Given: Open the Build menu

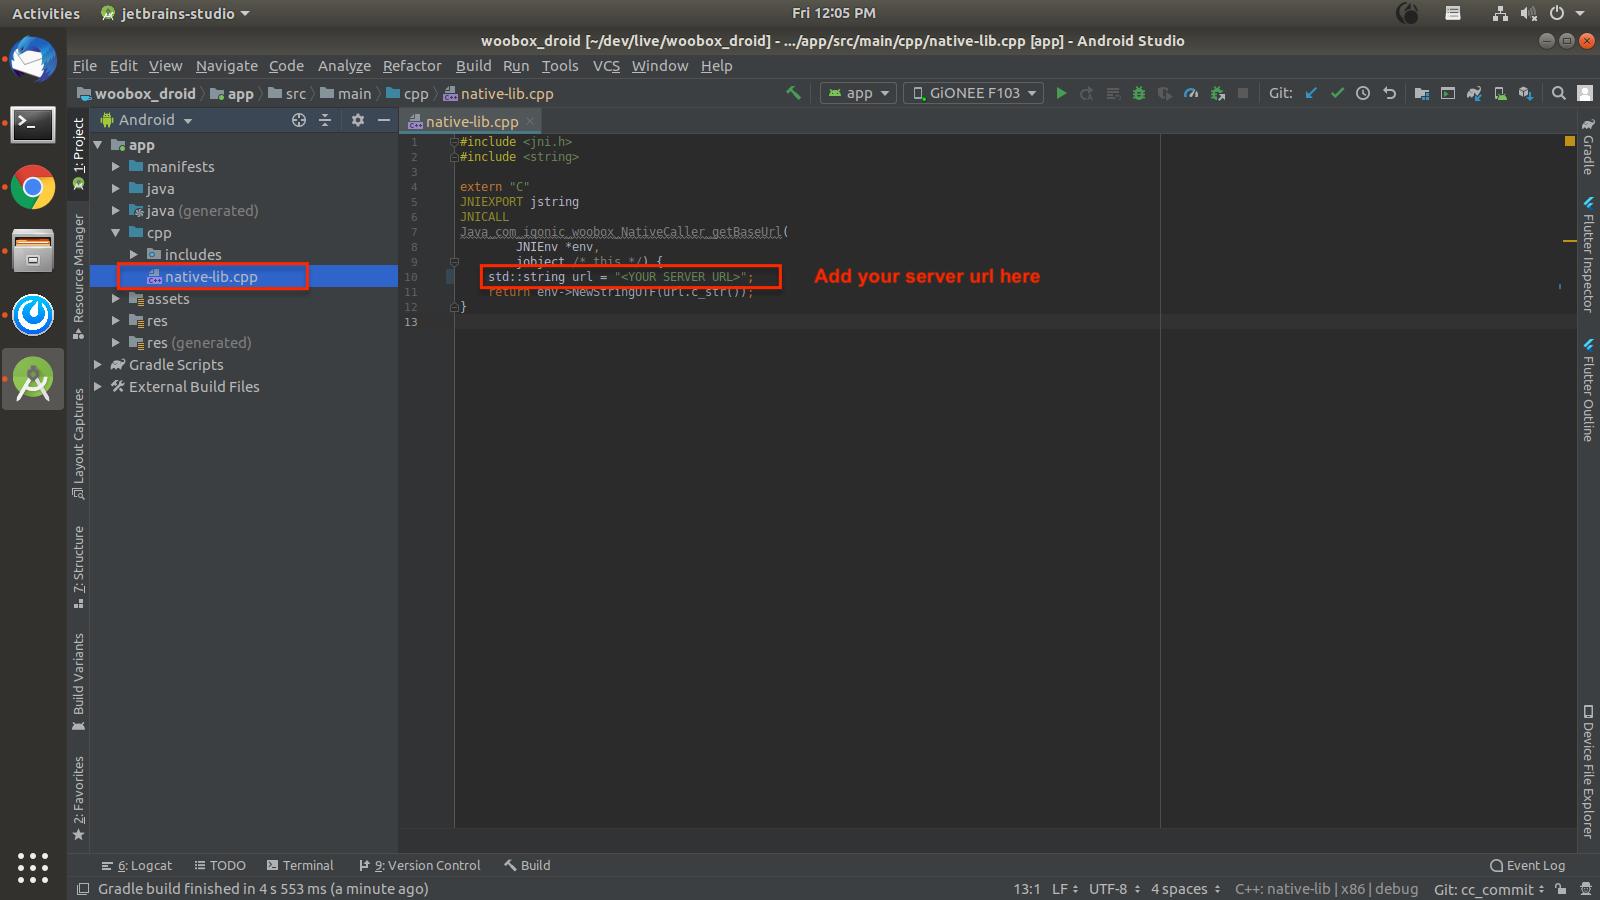Looking at the screenshot, I should [474, 66].
